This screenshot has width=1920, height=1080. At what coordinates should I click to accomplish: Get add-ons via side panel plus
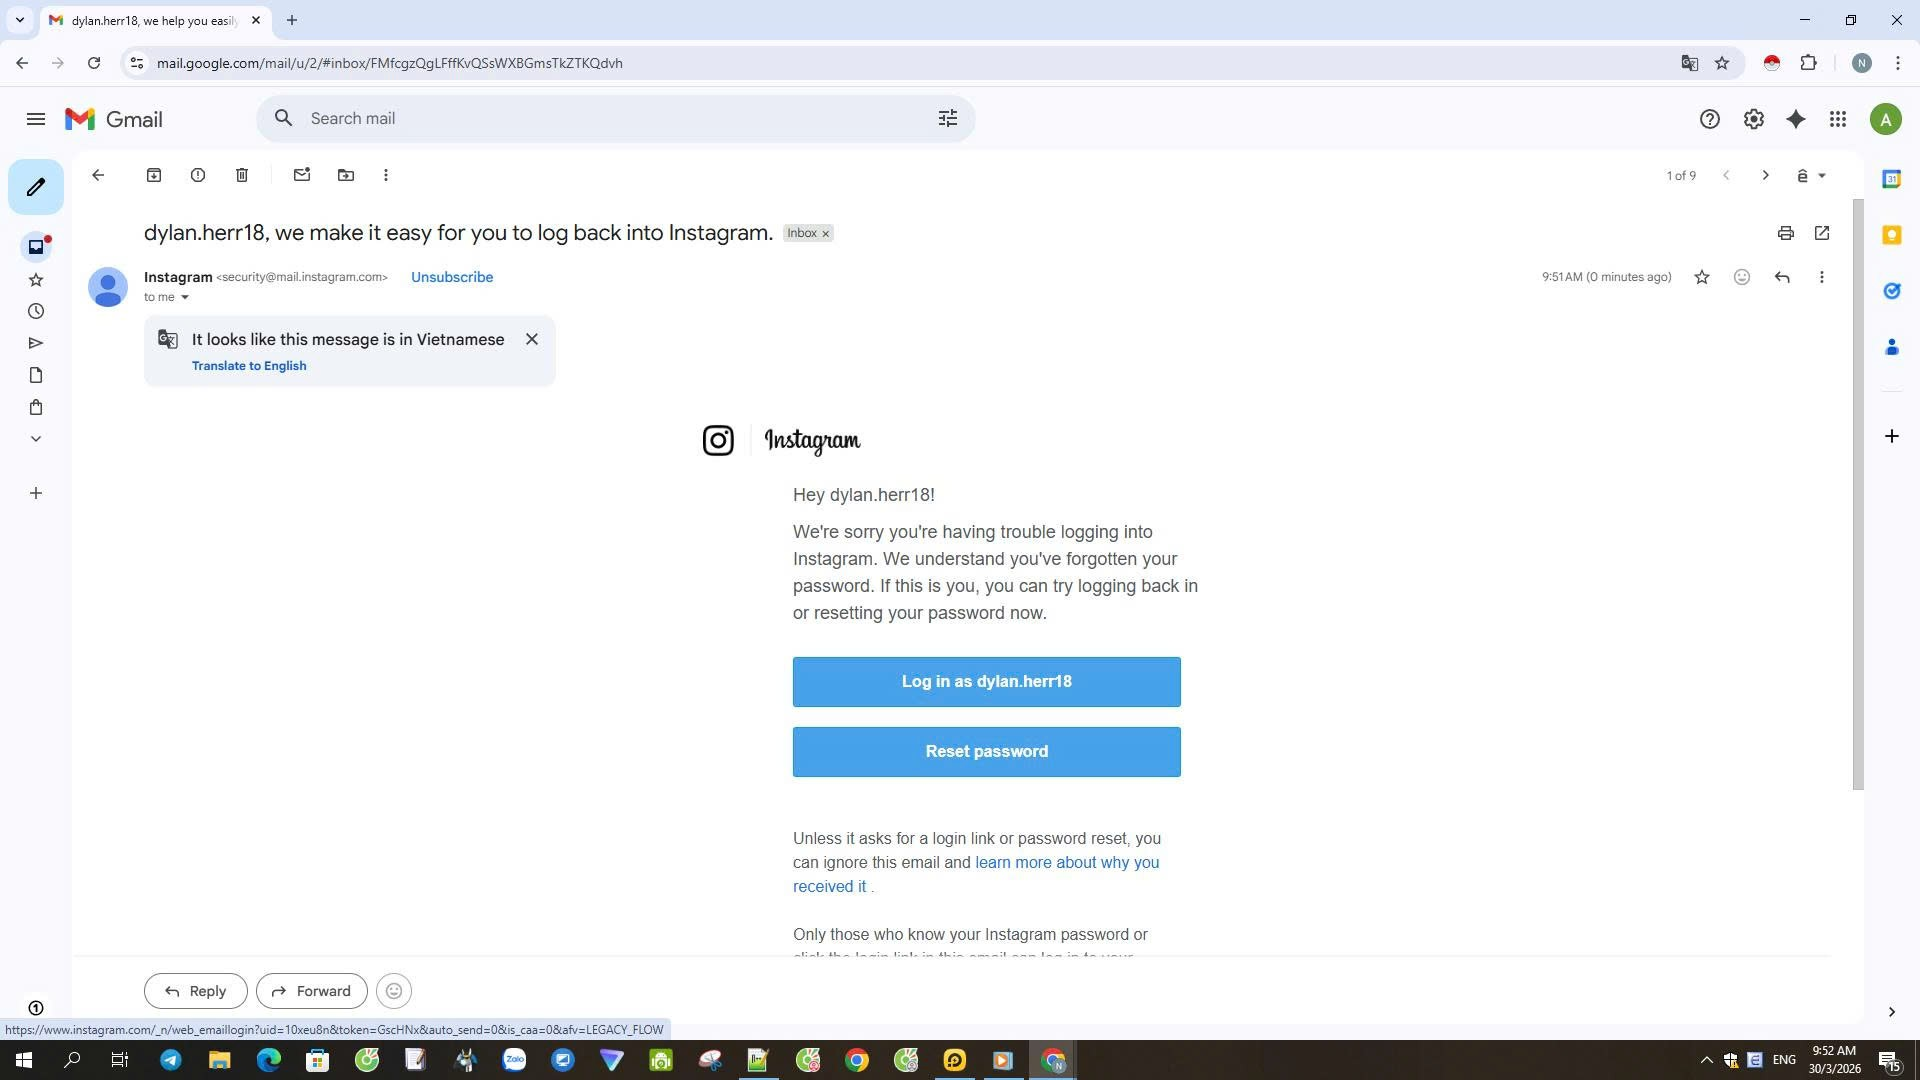[x=1892, y=436]
